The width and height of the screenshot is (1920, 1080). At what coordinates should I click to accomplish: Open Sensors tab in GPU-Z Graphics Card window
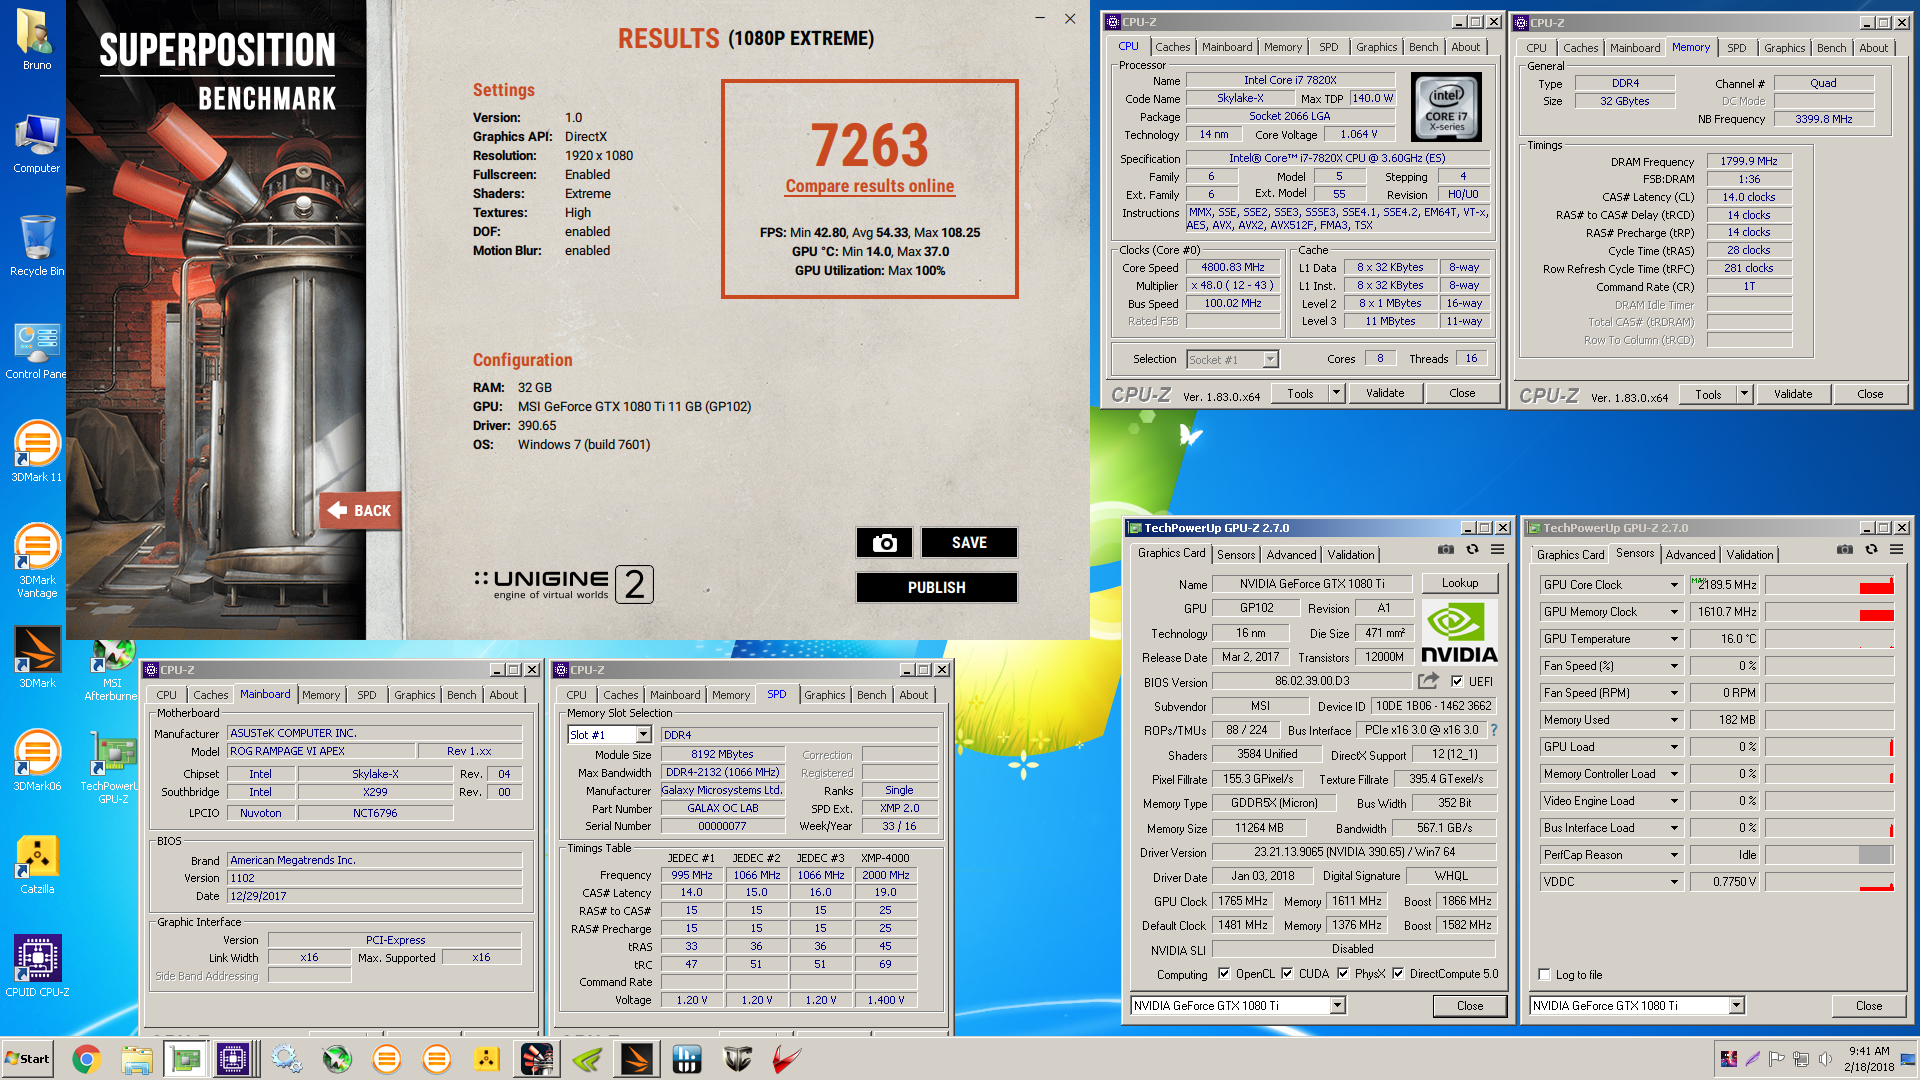[1236, 555]
